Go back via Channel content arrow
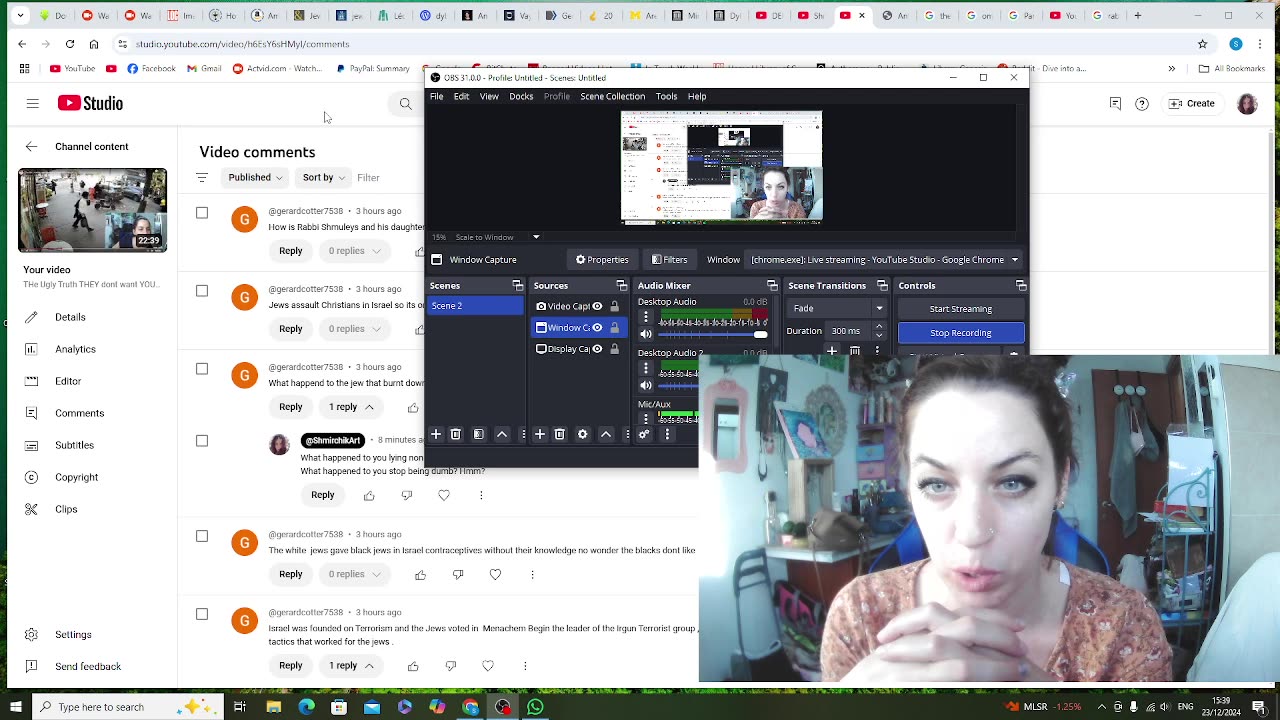Image resolution: width=1280 pixels, height=720 pixels. [x=31, y=147]
